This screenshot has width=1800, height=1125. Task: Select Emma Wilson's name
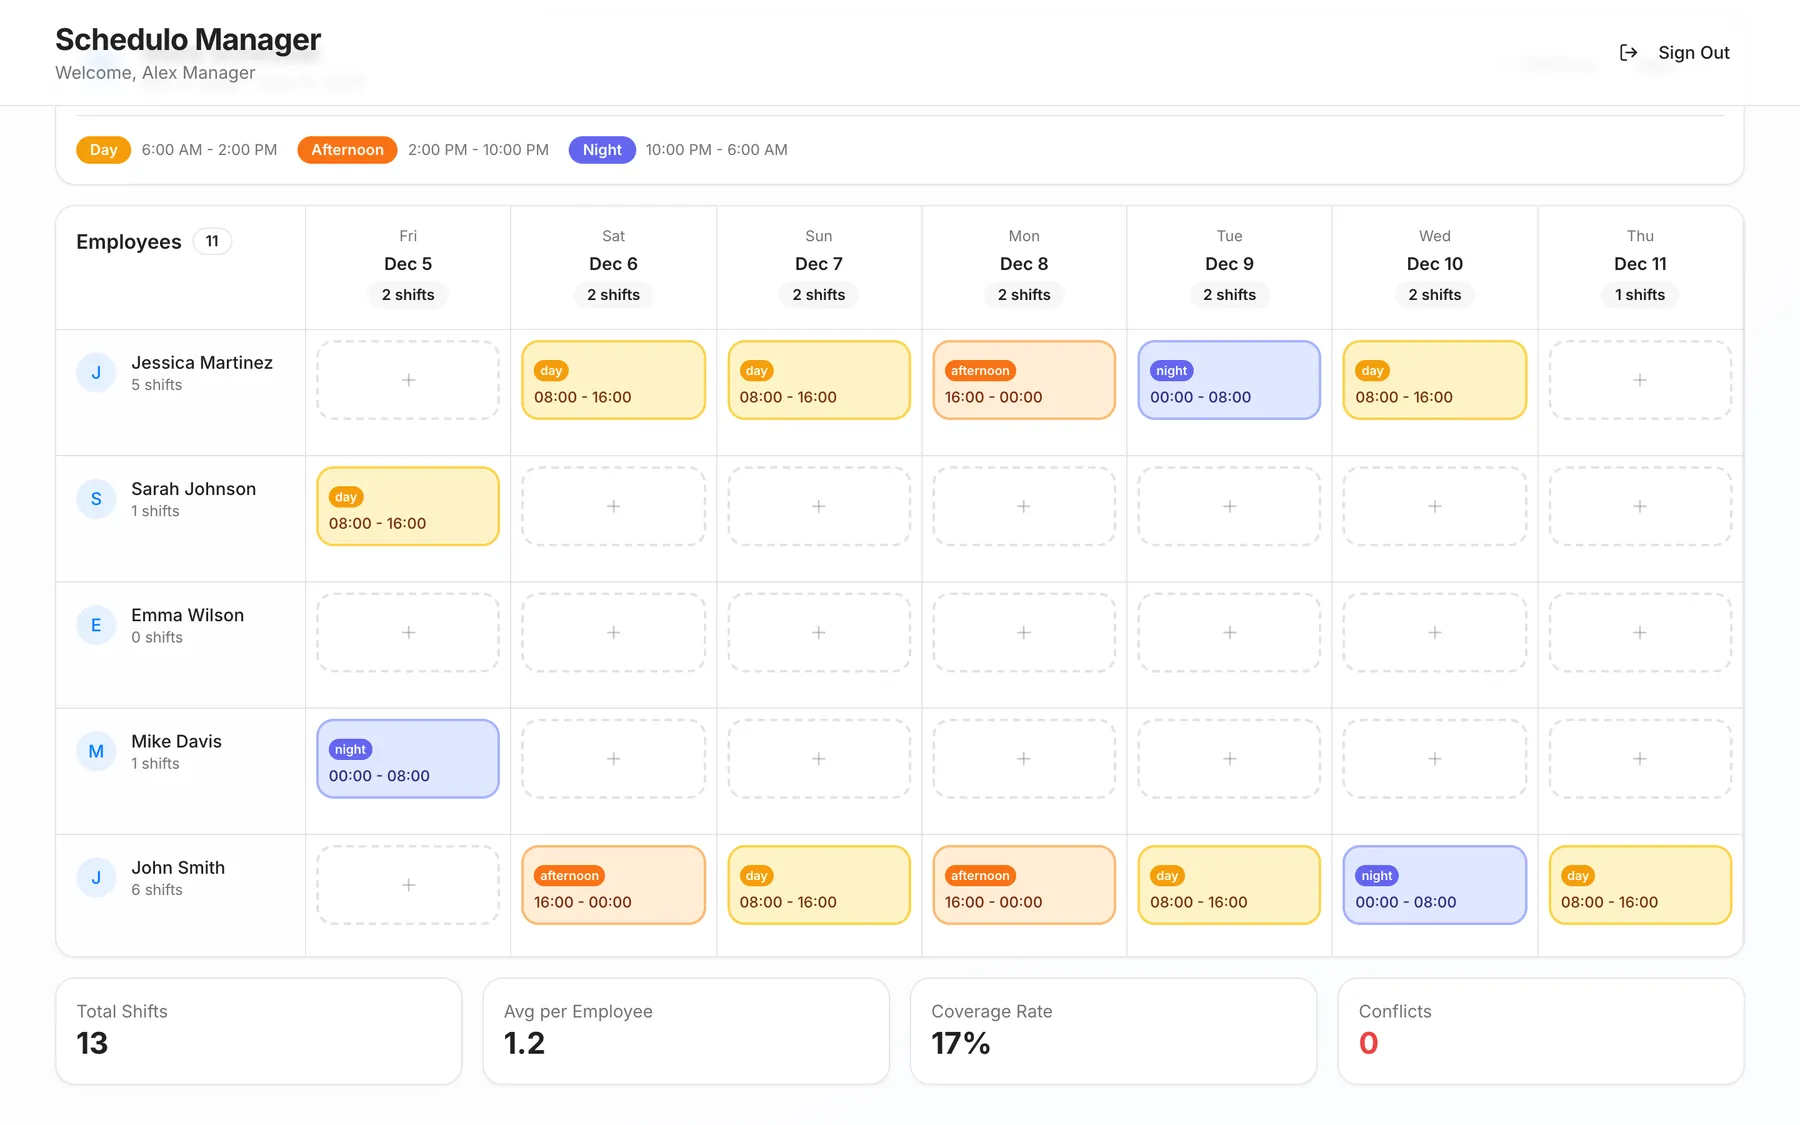click(187, 615)
